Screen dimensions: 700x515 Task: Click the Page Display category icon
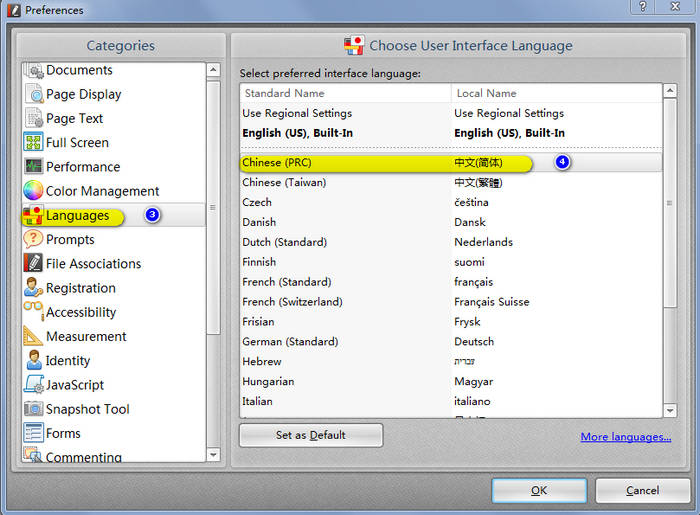(33, 94)
